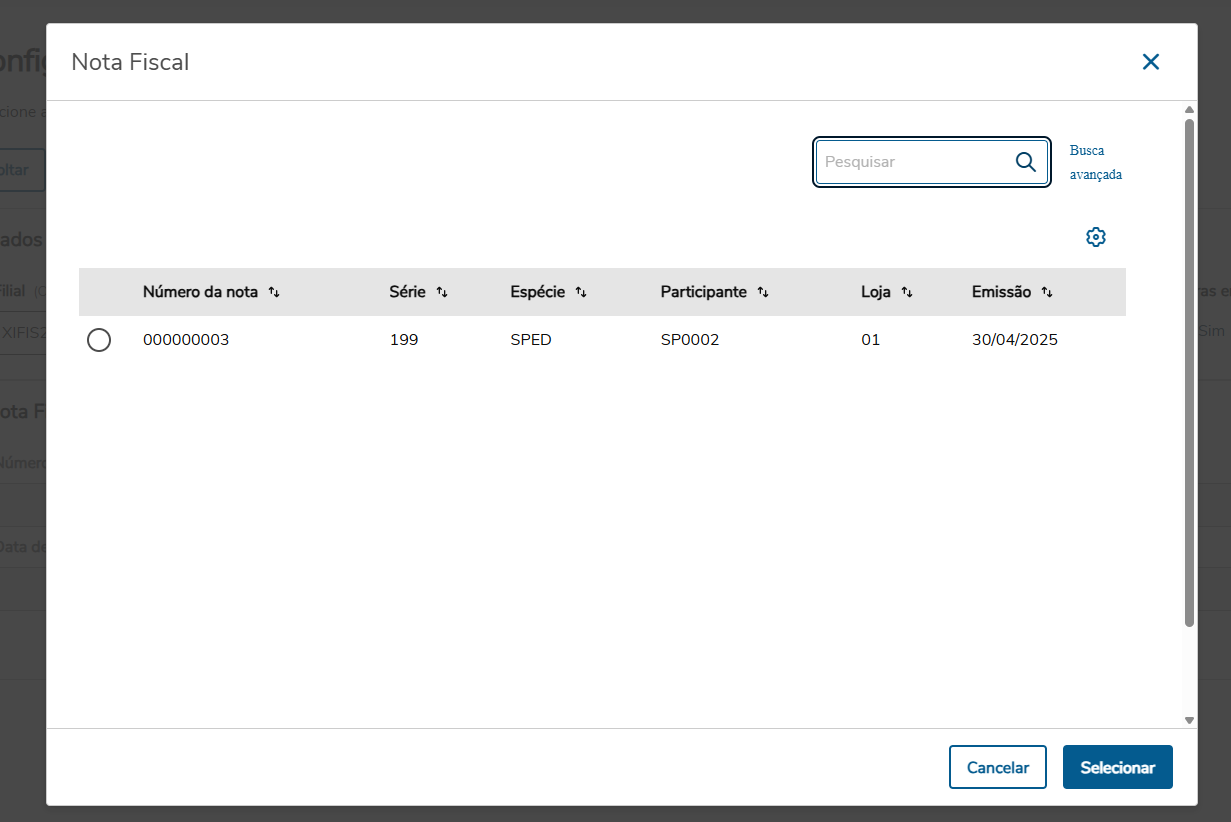Open table settings gear icon
The width and height of the screenshot is (1231, 822).
1096,237
